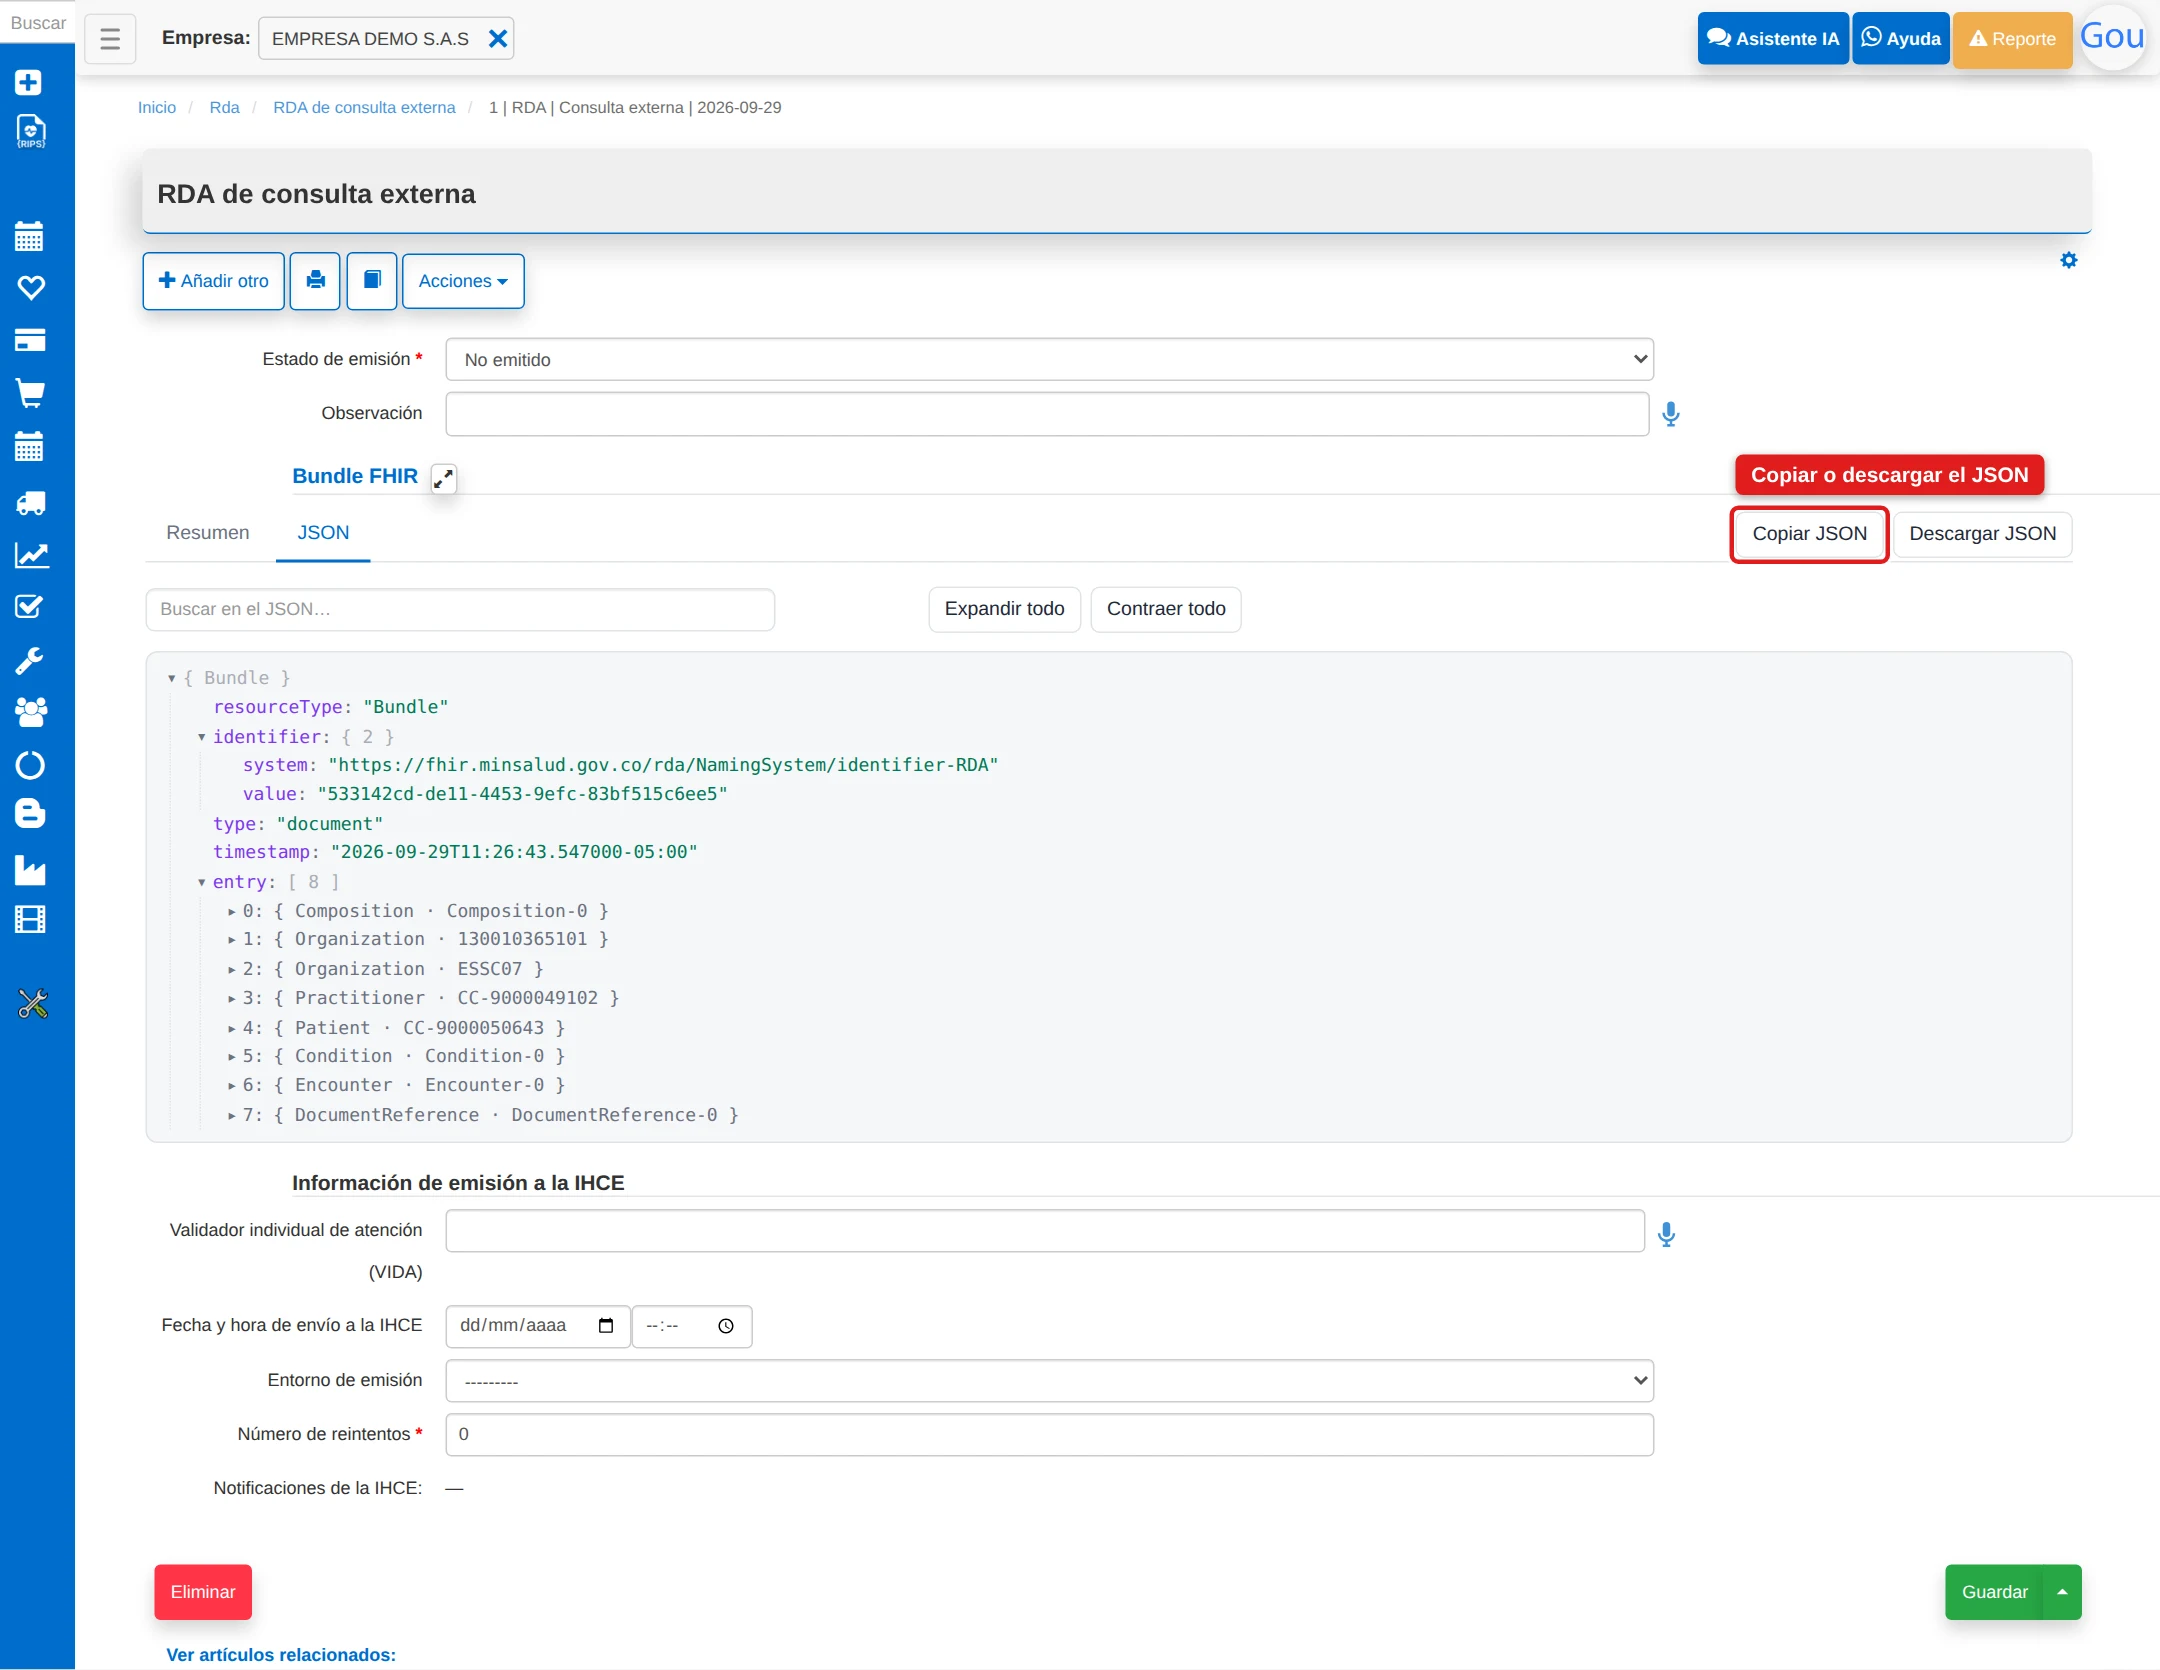Open the medical plus-cross sidebar icon

point(29,81)
